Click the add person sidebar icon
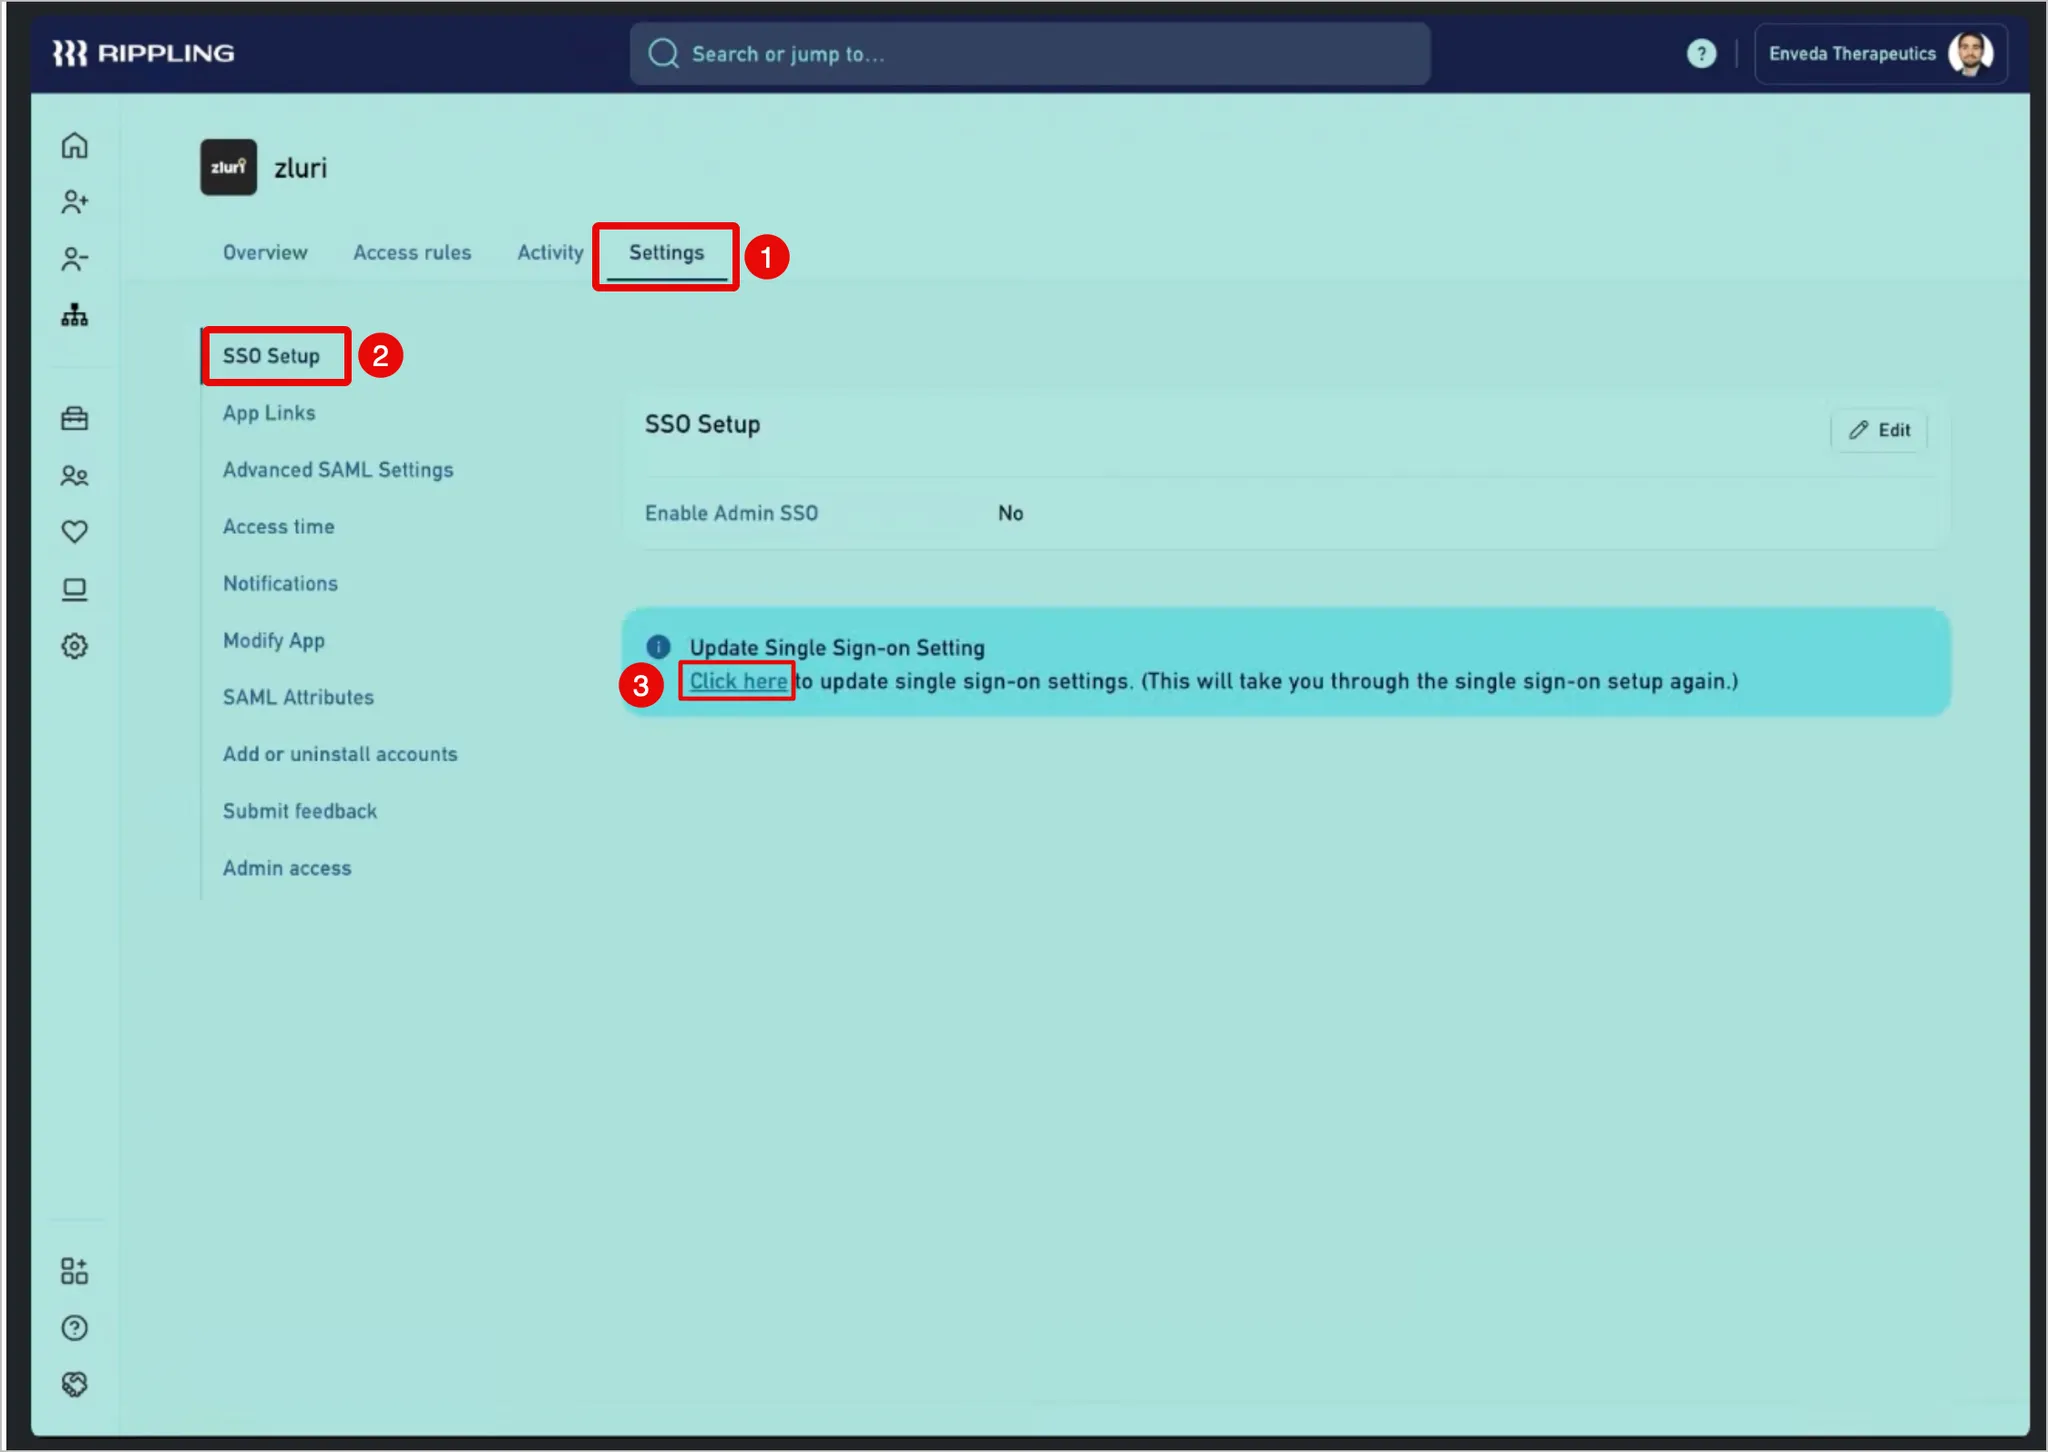 75,203
